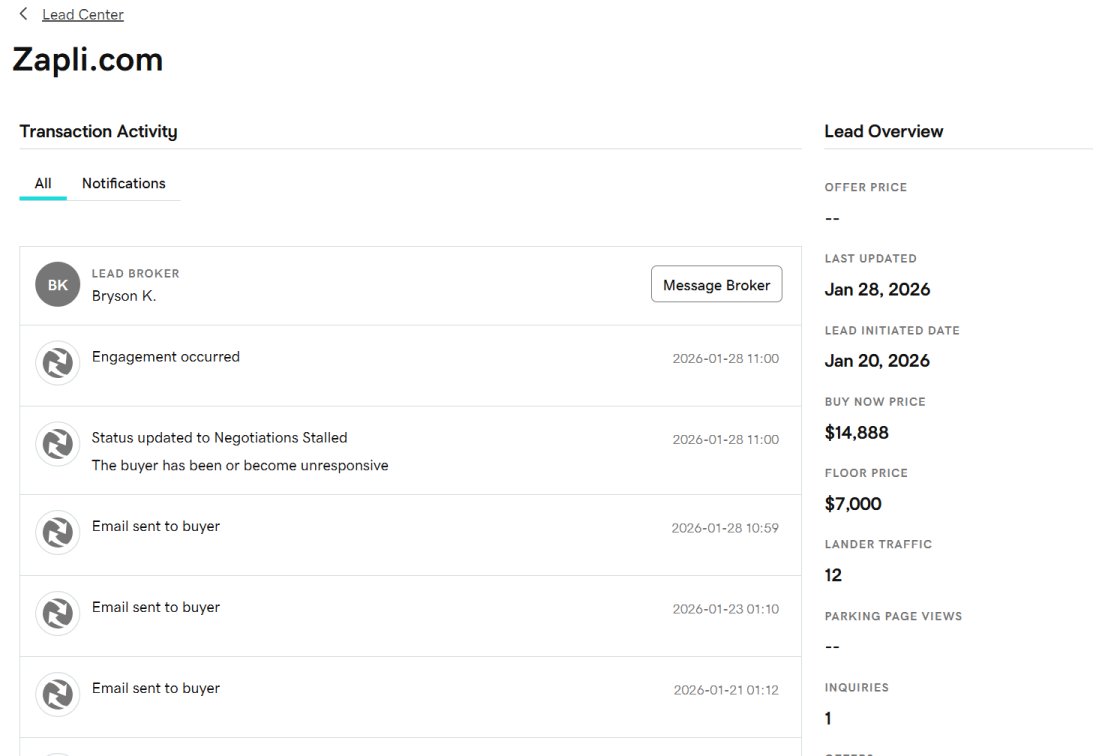Screen dimensions: 1105x756
Task: Click the 'Email sent to buyer' text dated 2026-01-23
Action: tap(156, 607)
